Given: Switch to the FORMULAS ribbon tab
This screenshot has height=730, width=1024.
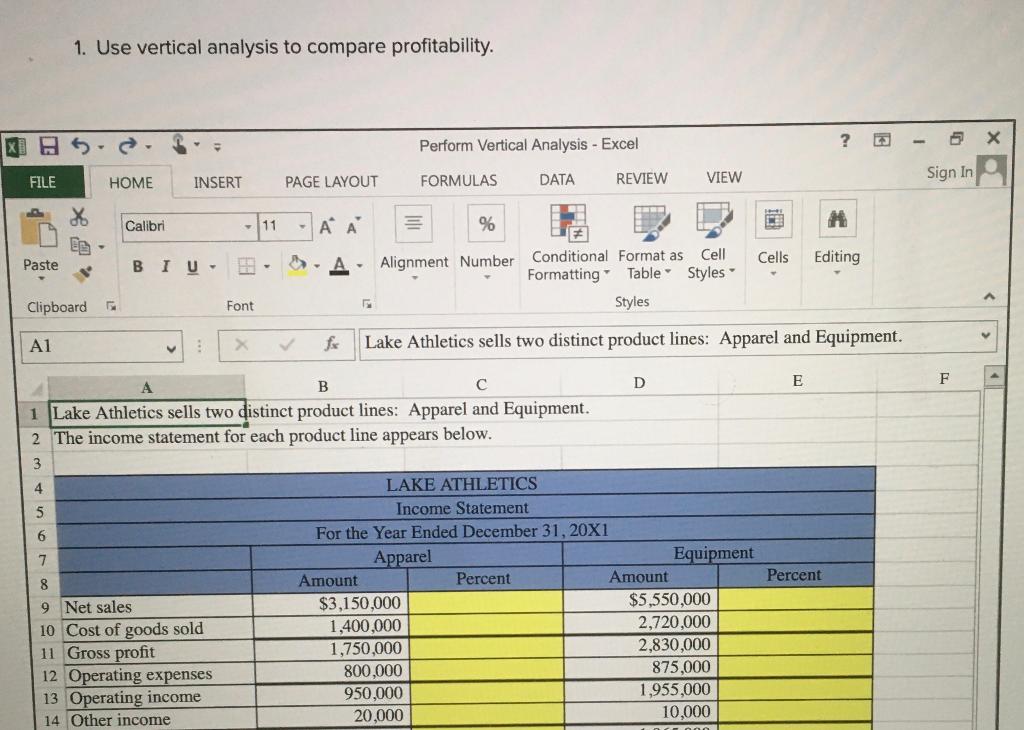Looking at the screenshot, I should (x=458, y=179).
